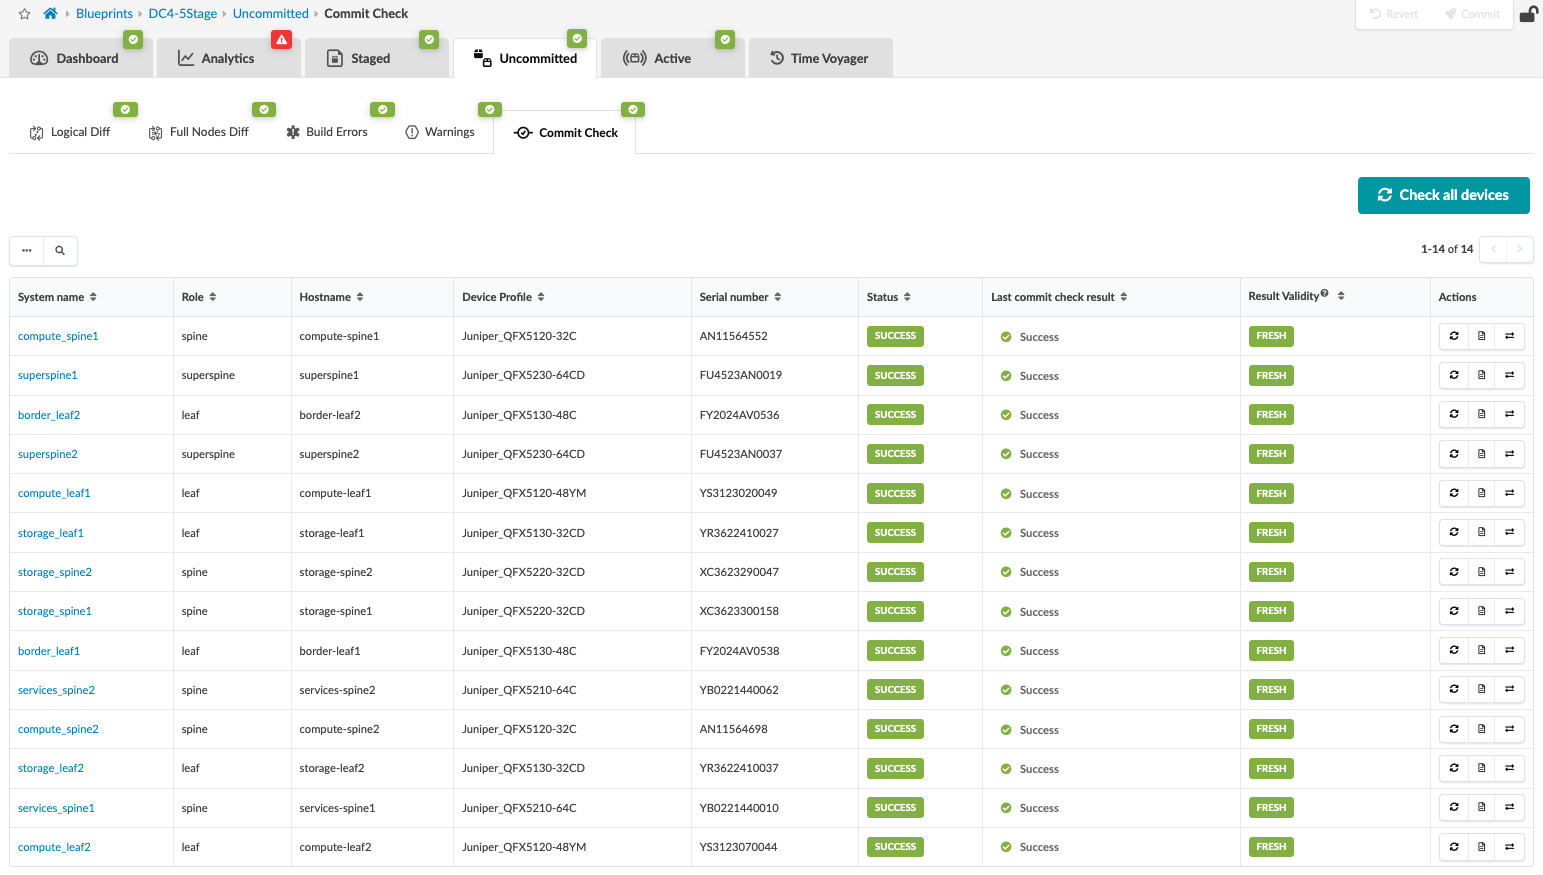Open the Analytics tab
This screenshot has height=875, width=1543.
coord(217,59)
